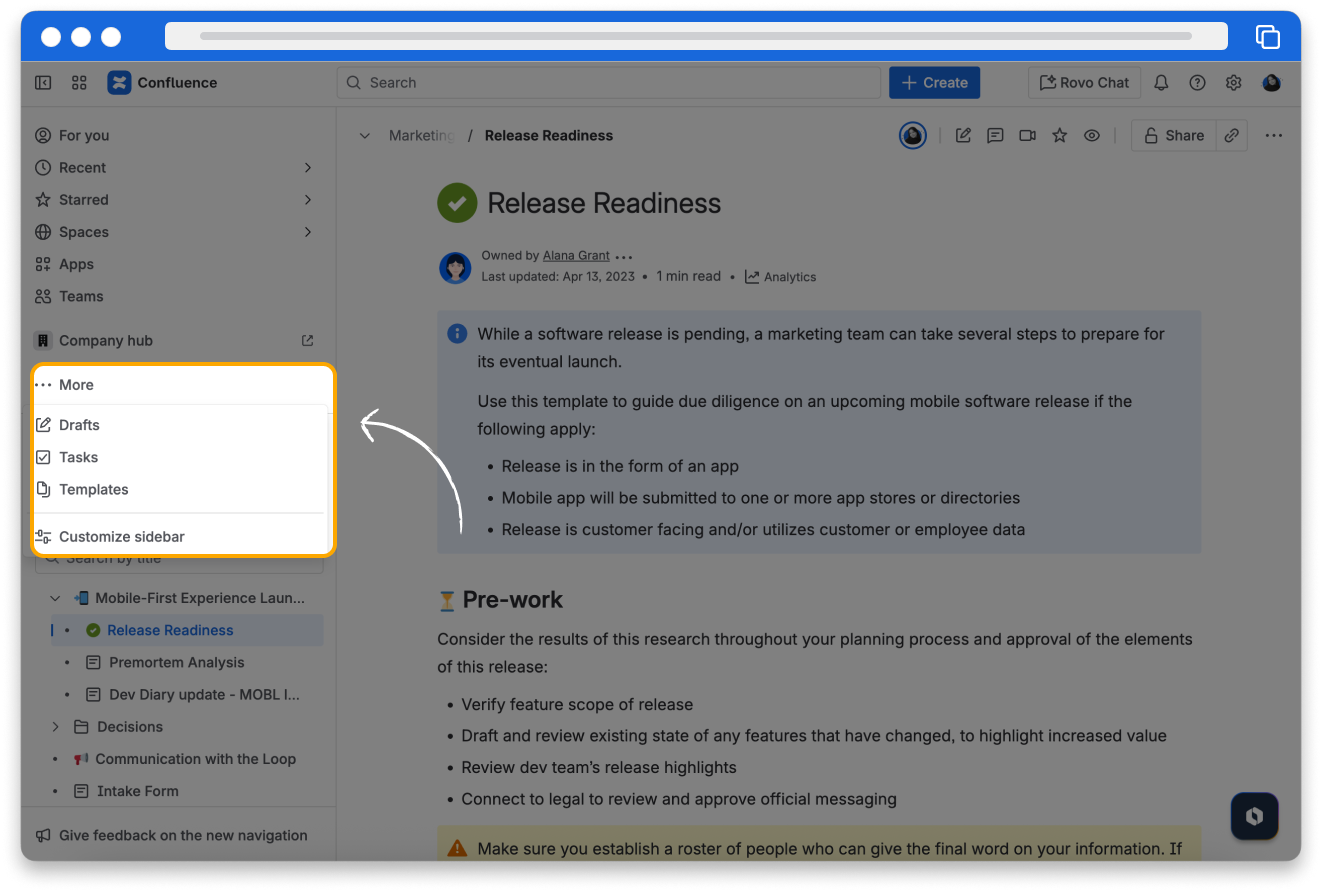Click the edit pencil icon
This screenshot has height=892, width=1322.
(x=963, y=136)
